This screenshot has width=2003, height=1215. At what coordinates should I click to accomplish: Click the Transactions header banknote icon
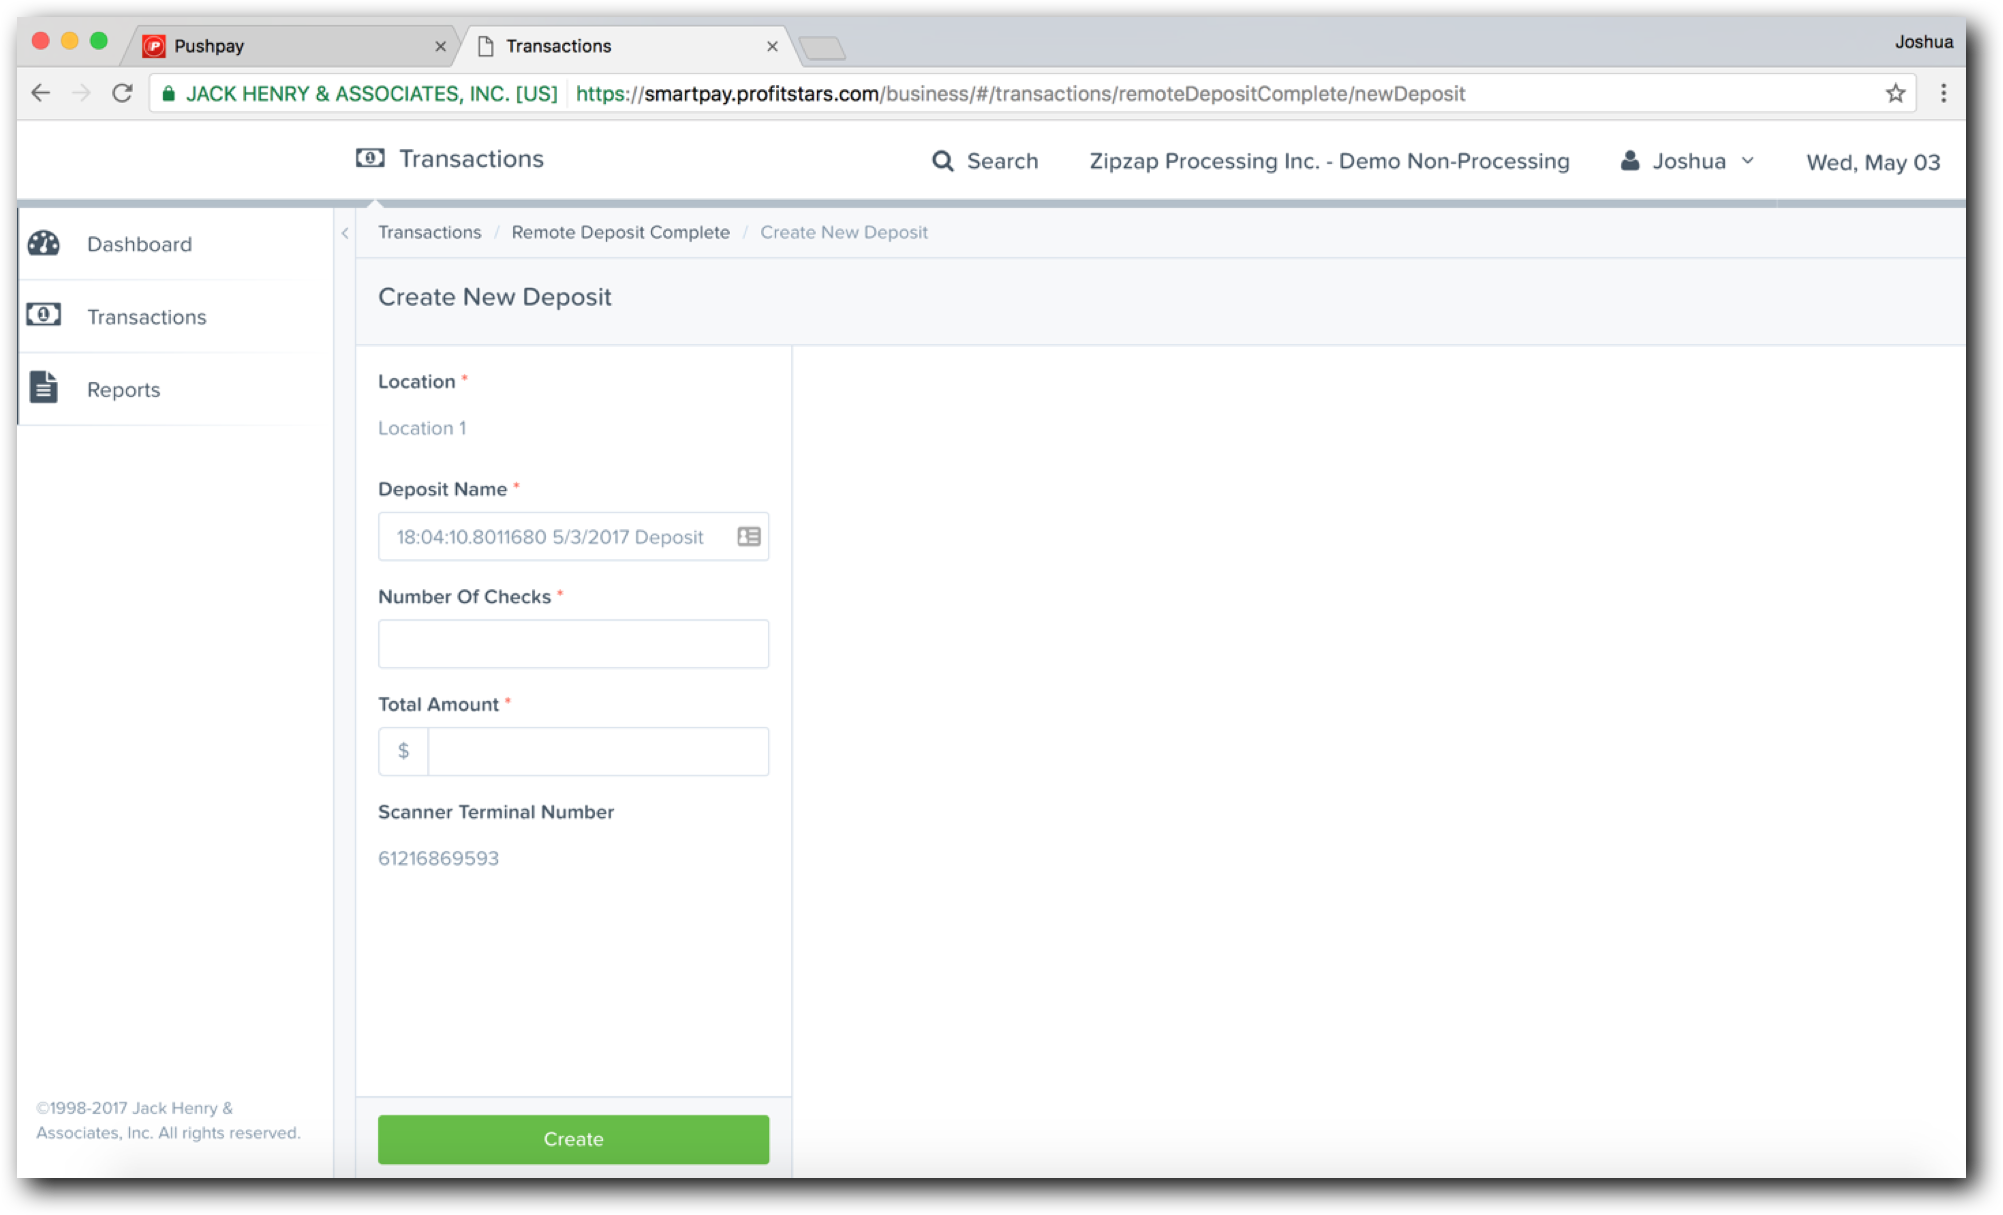(369, 158)
